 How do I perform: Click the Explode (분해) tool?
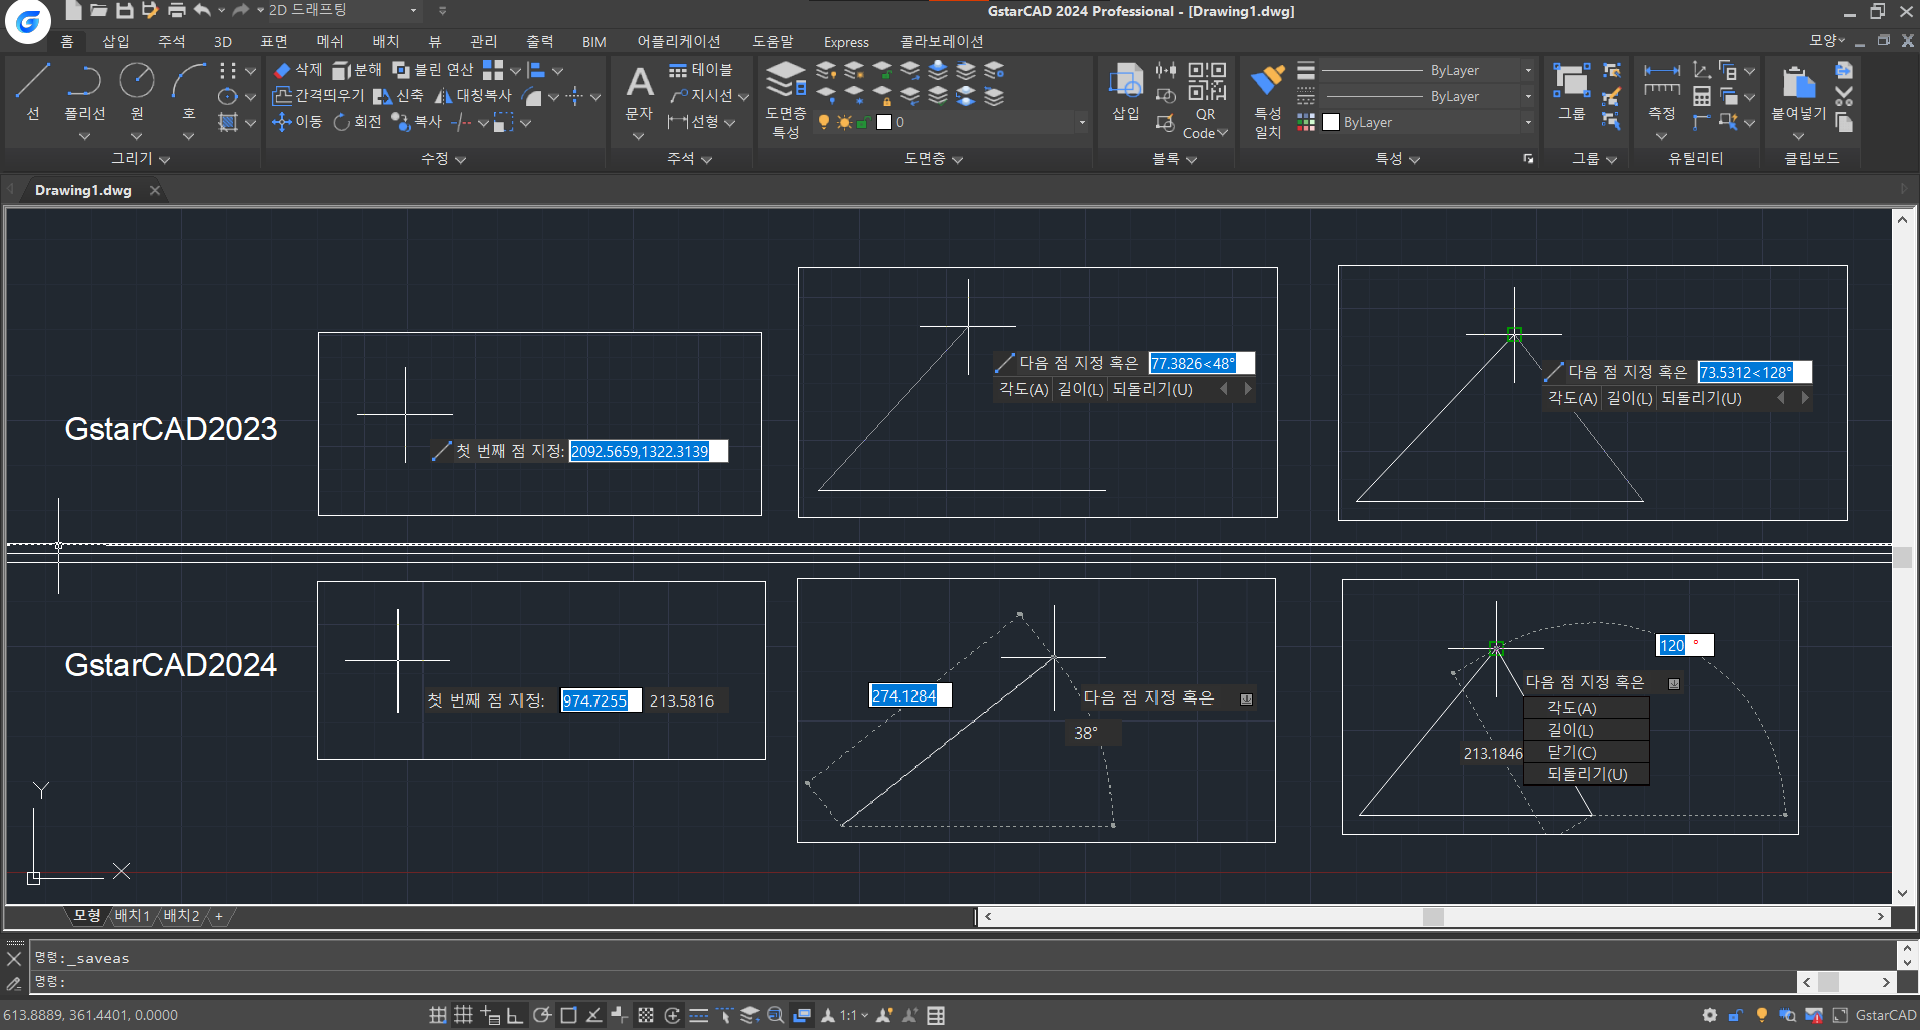point(357,69)
